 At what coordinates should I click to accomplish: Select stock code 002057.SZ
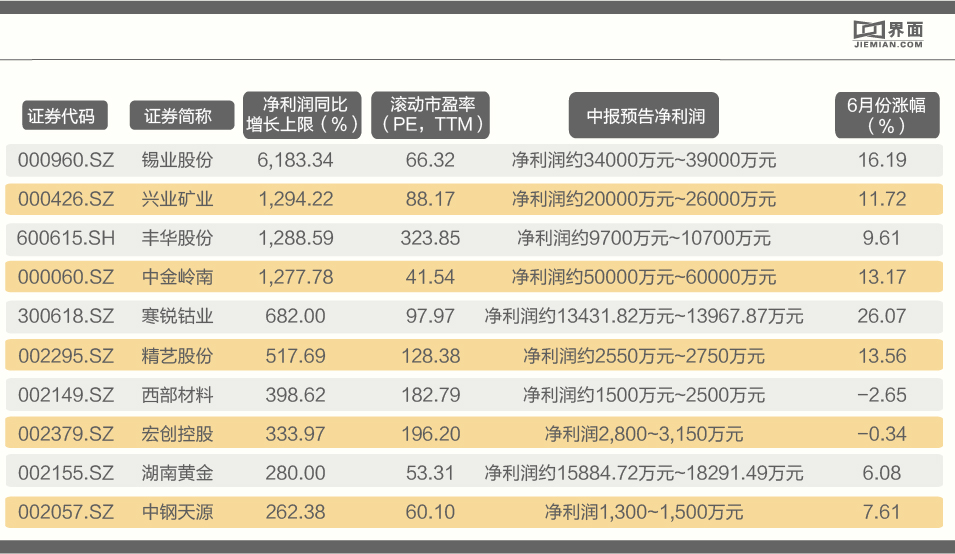[x=66, y=511]
